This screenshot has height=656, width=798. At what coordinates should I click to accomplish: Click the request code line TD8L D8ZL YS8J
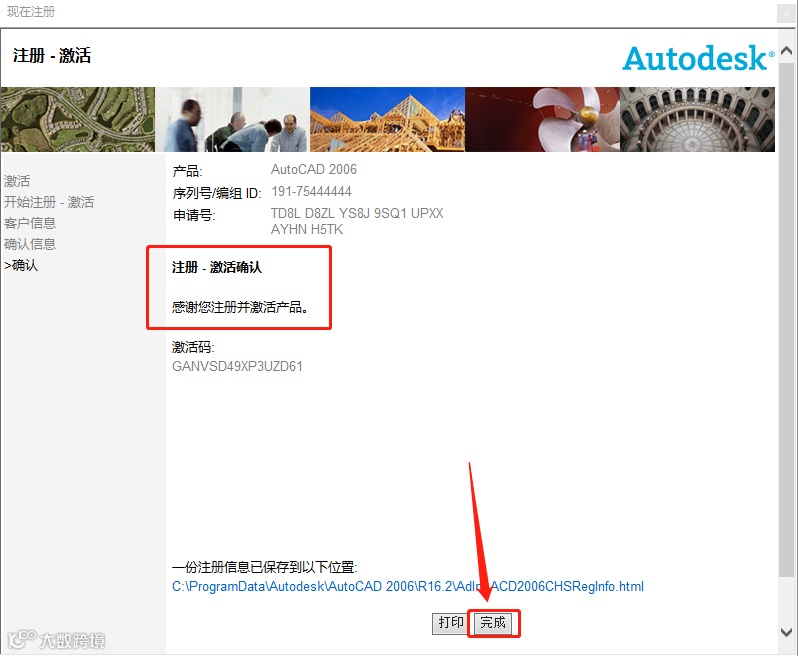(357, 213)
